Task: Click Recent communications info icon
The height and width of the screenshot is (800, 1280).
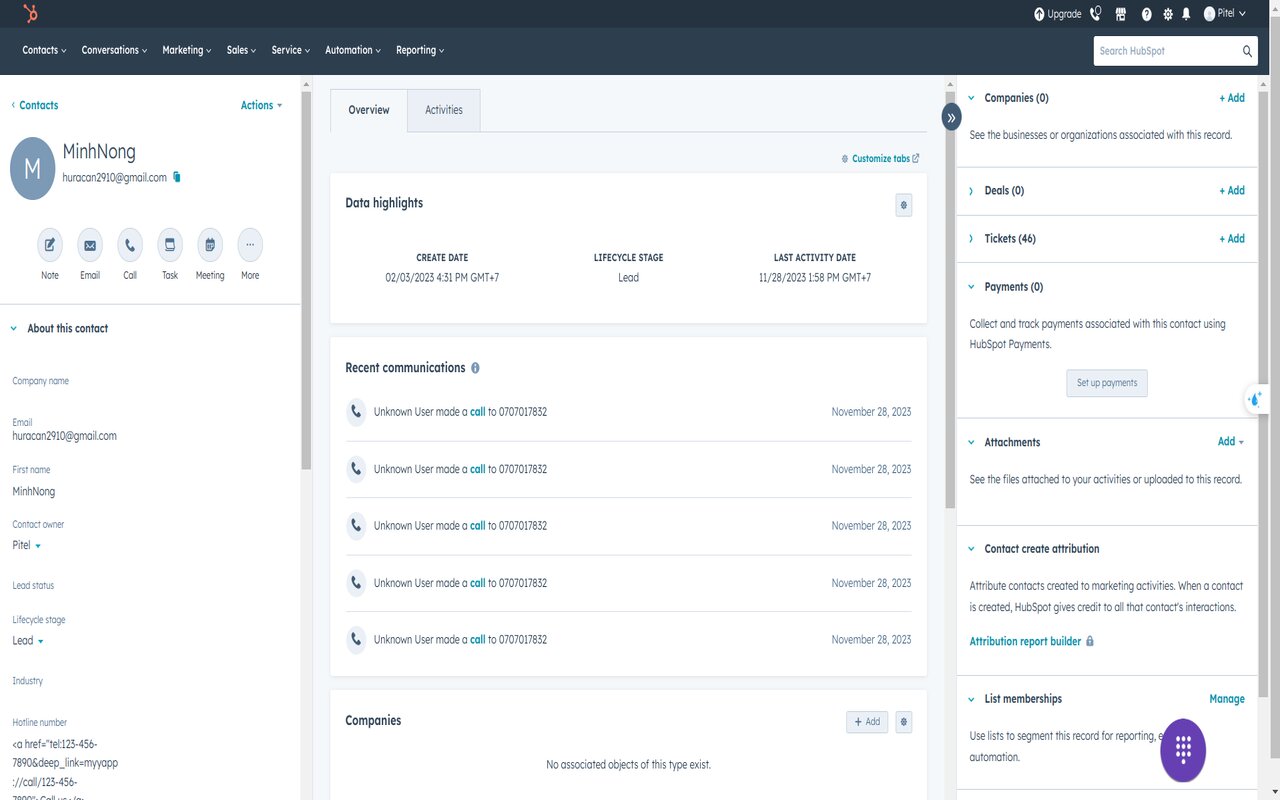Action: (x=475, y=368)
